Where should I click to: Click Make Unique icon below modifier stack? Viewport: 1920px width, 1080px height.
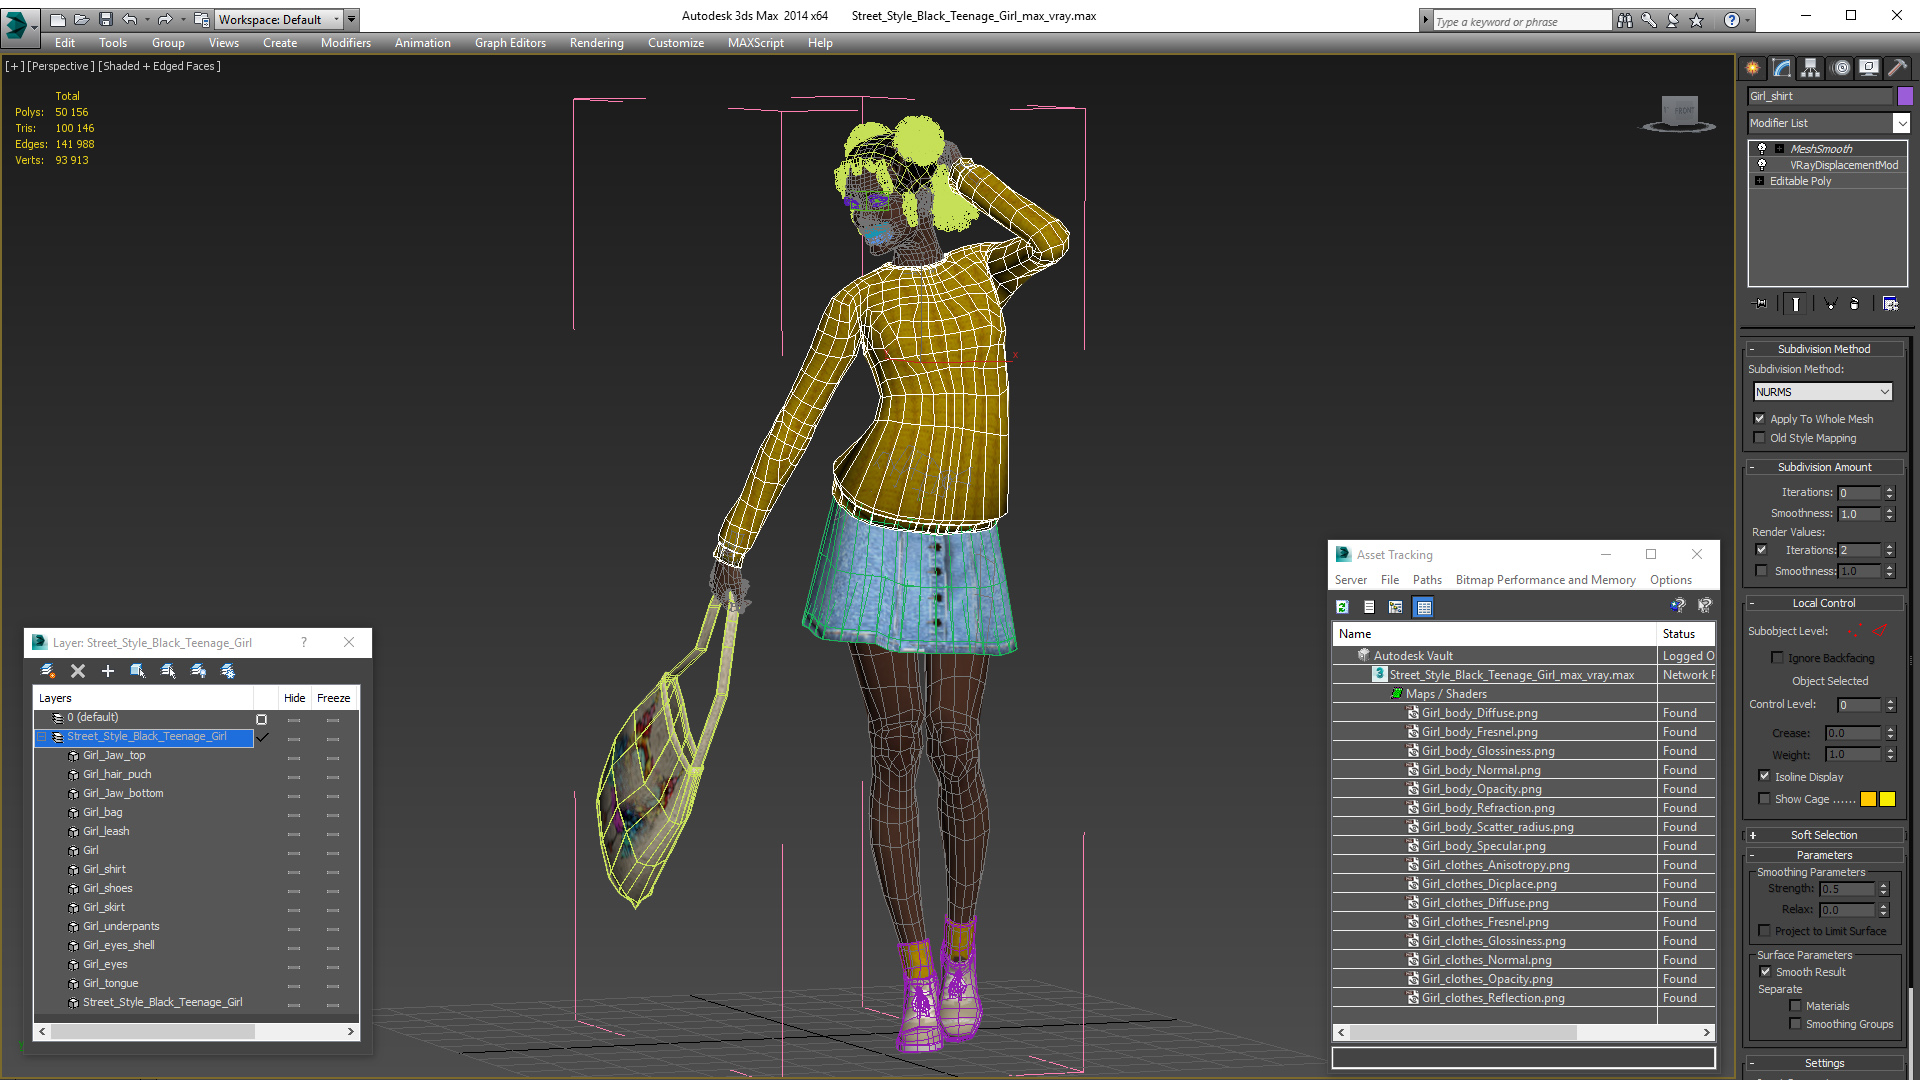(x=1830, y=304)
